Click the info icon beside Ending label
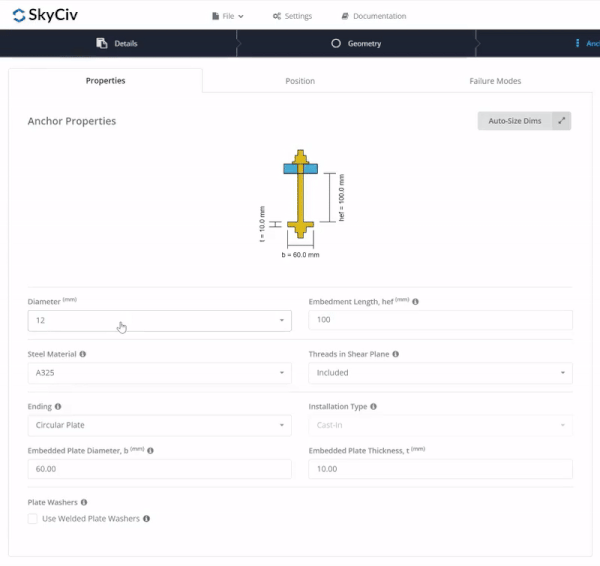The width and height of the screenshot is (600, 566). click(x=58, y=407)
